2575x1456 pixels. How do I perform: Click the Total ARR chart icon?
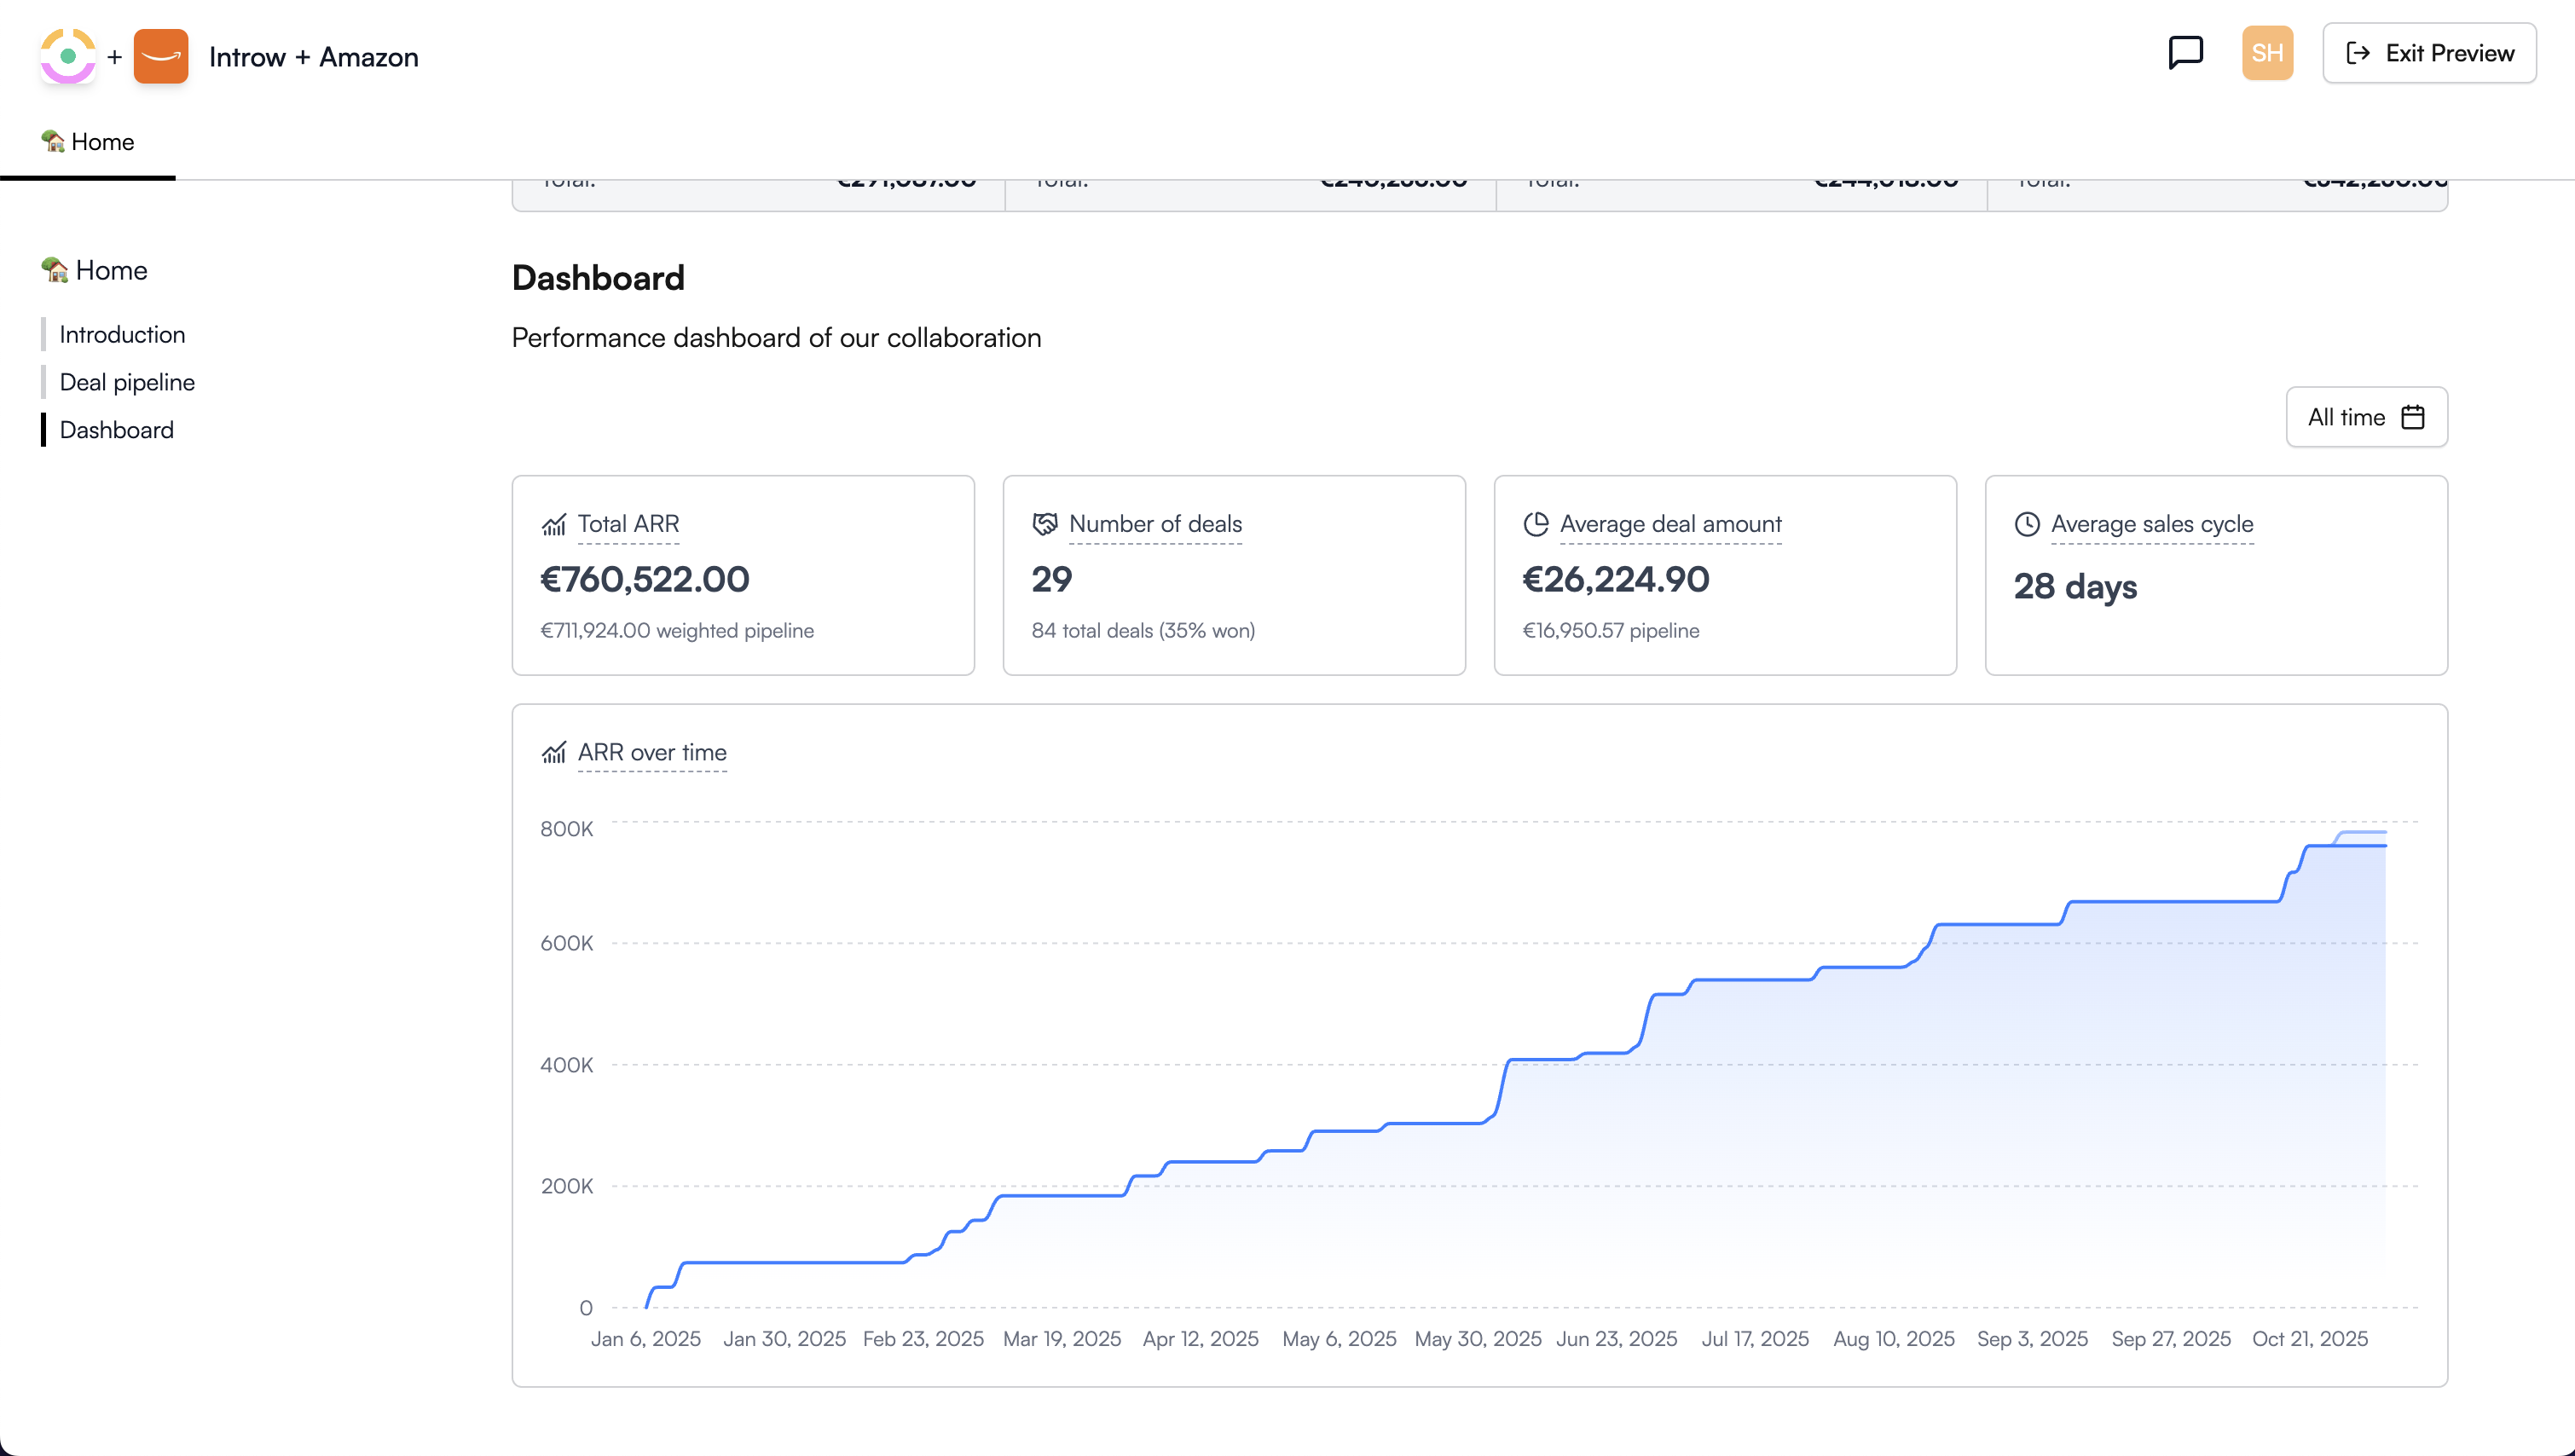tap(553, 524)
